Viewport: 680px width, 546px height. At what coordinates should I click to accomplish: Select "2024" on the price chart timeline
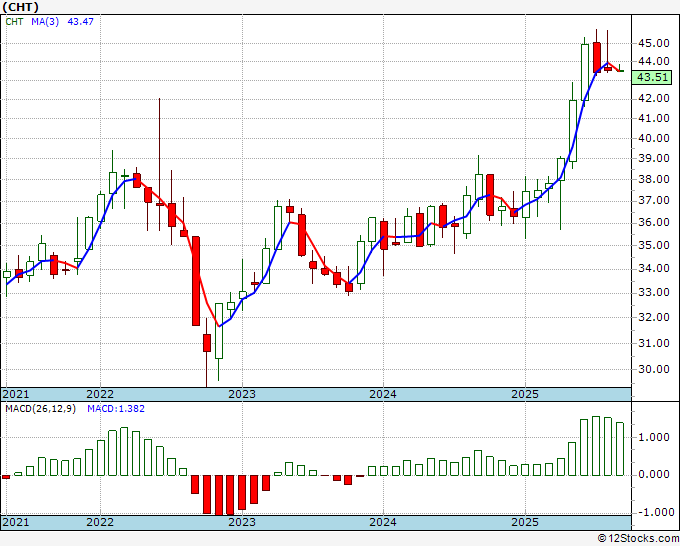tap(382, 394)
